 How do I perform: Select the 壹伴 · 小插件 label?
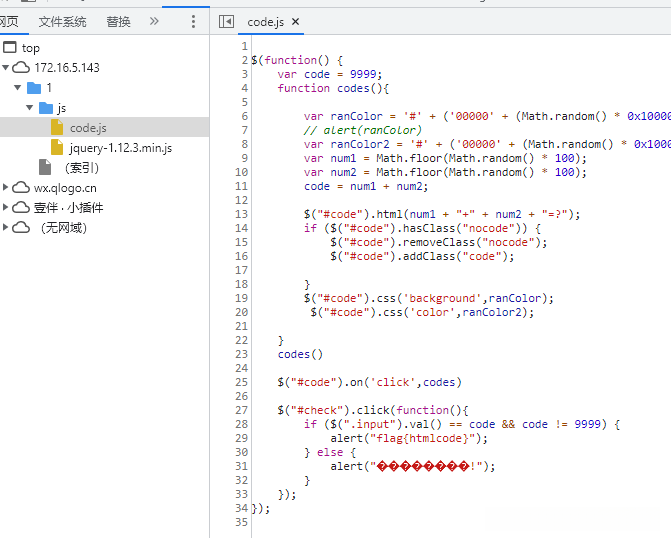tap(68, 208)
